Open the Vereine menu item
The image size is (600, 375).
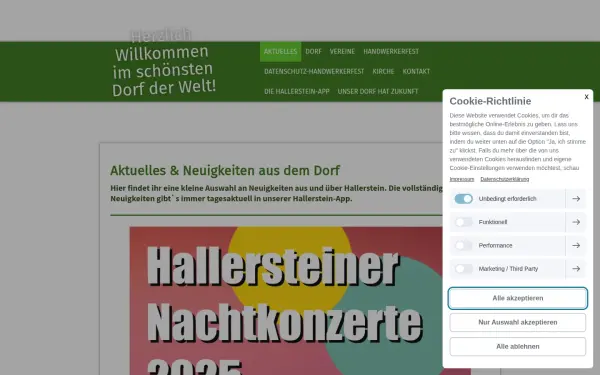tap(342, 51)
